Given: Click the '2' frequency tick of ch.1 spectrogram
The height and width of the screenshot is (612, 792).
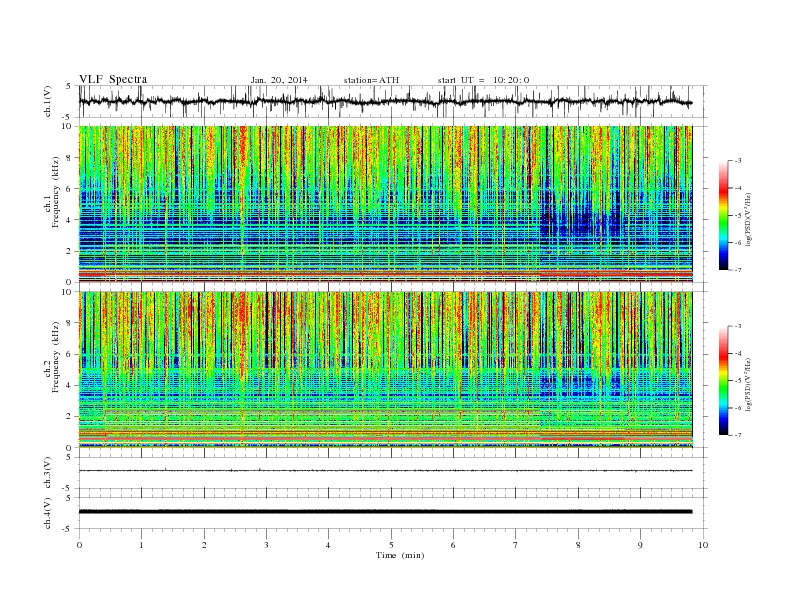Looking at the screenshot, I should 69,251.
